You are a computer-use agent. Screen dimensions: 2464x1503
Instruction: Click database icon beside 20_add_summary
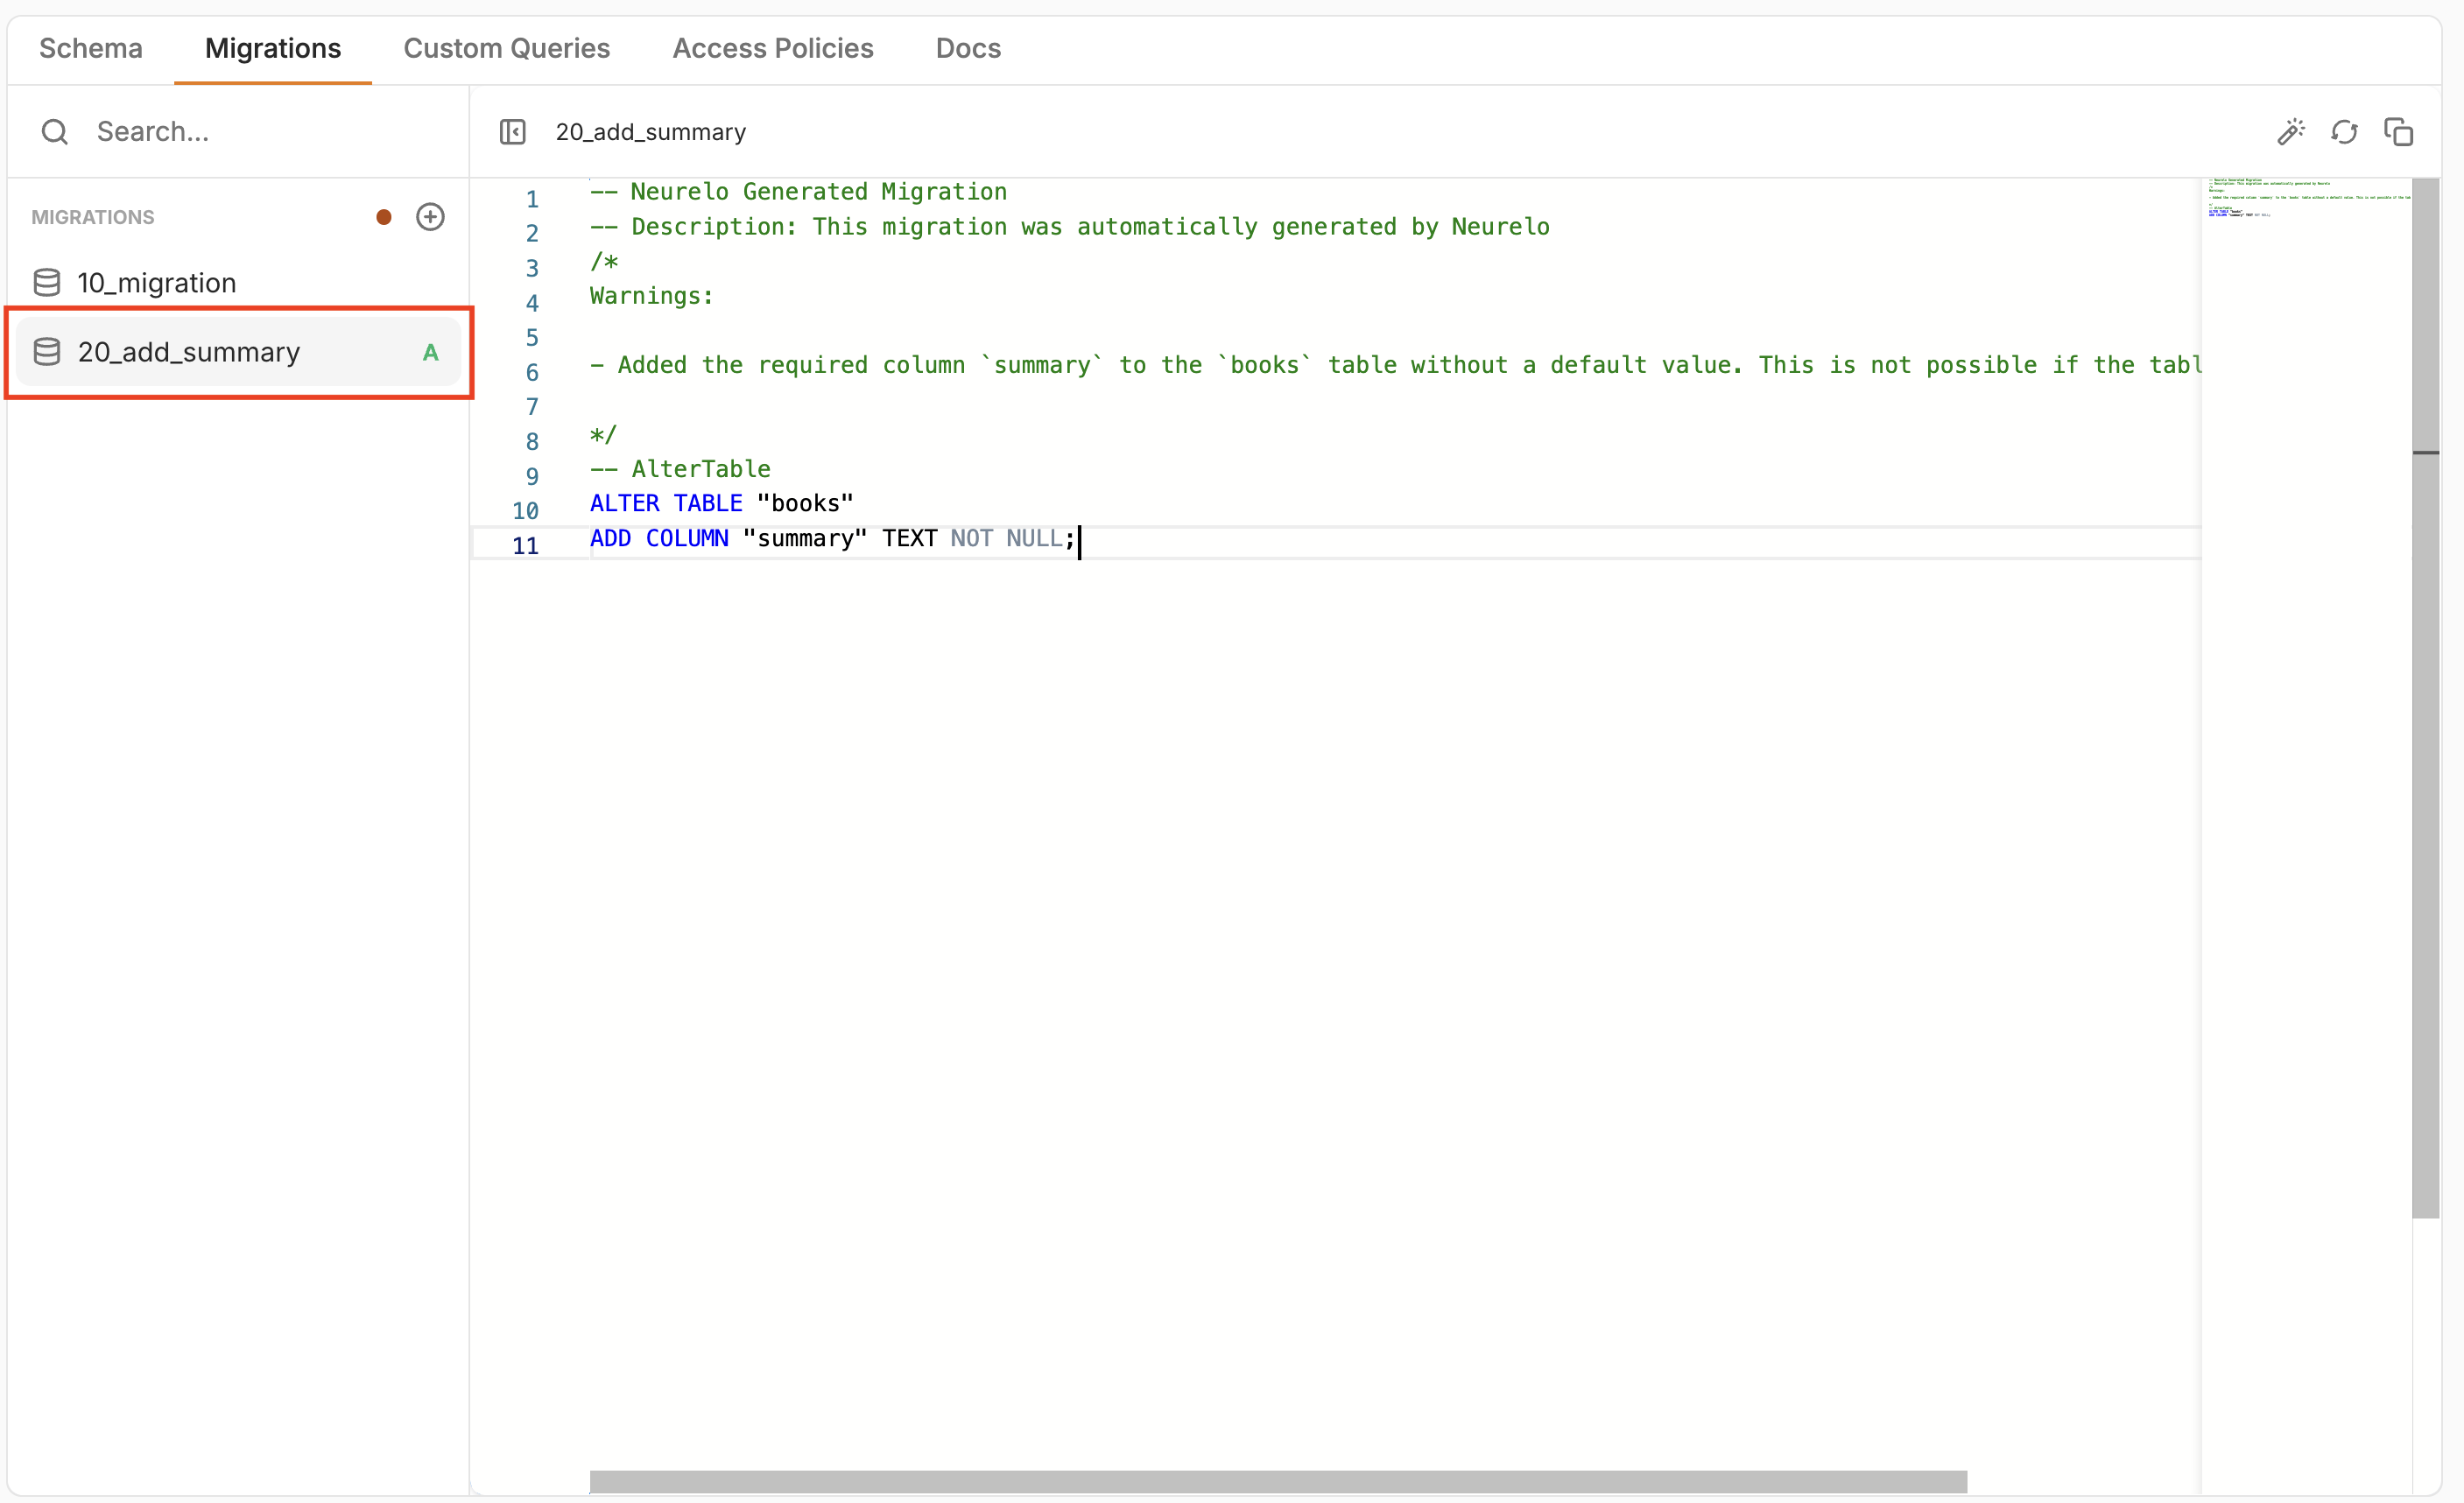(47, 352)
